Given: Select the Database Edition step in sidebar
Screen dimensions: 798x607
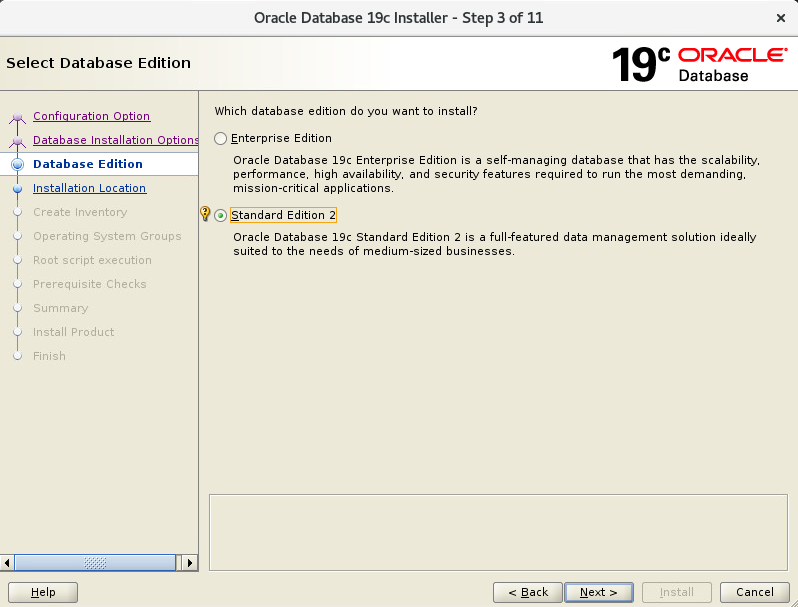Looking at the screenshot, I should pyautogui.click(x=88, y=164).
